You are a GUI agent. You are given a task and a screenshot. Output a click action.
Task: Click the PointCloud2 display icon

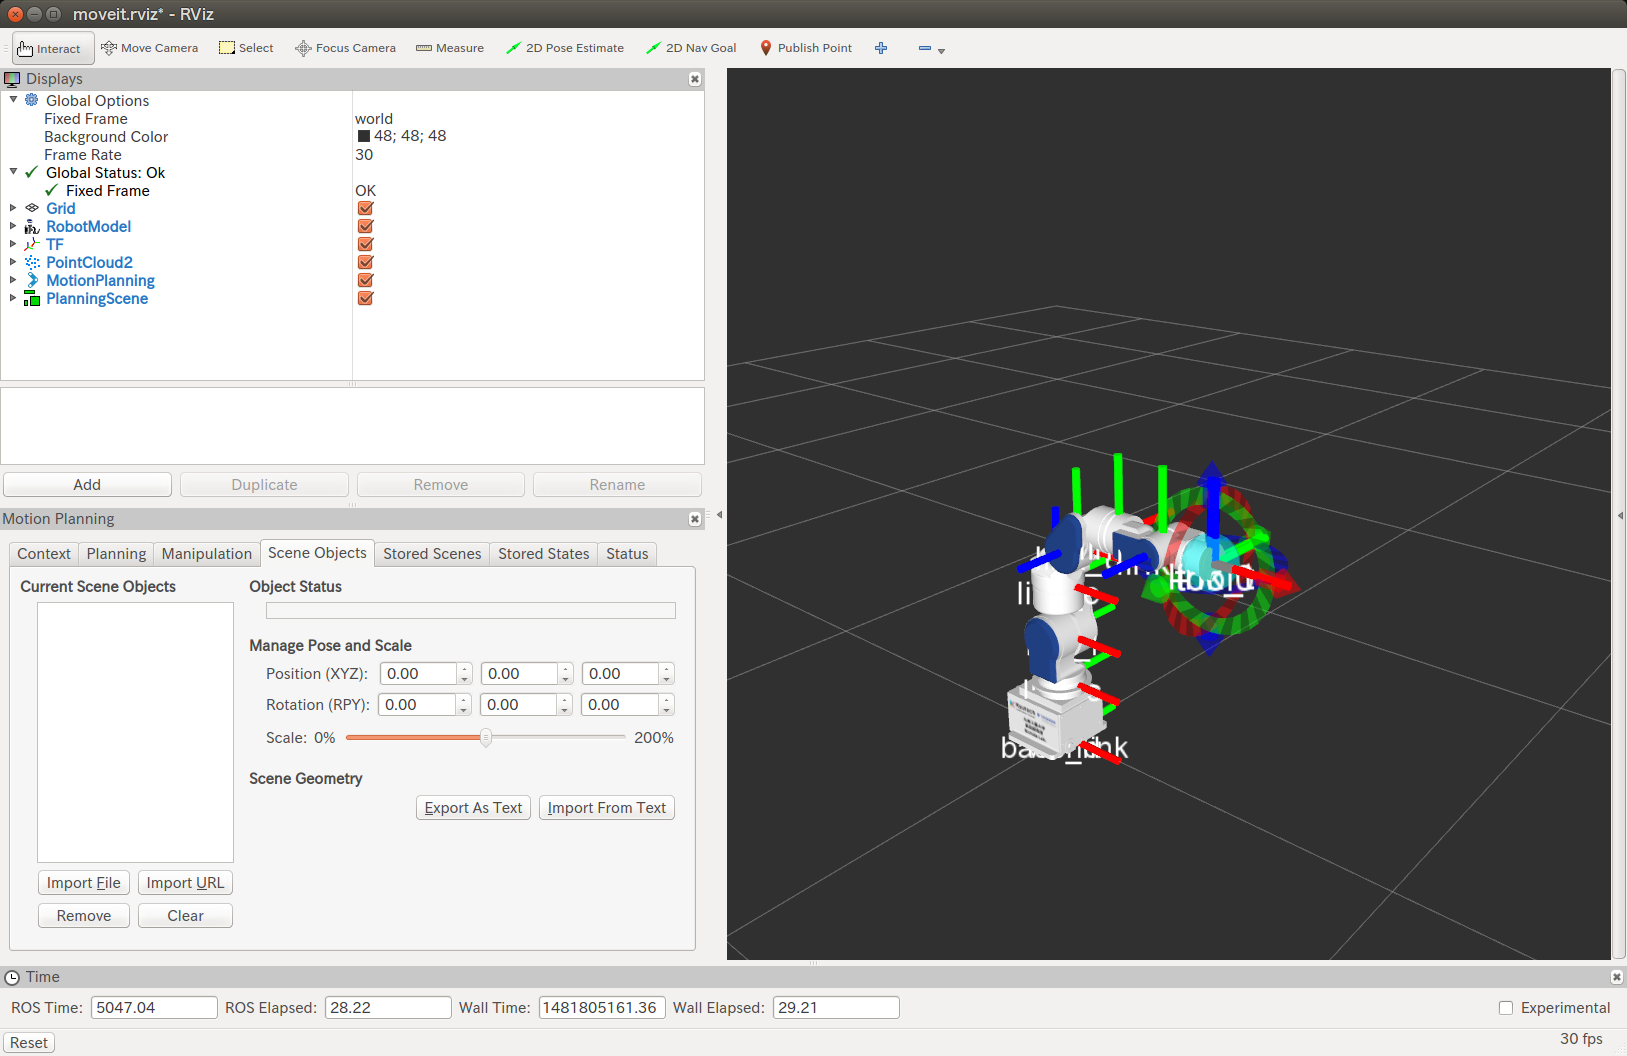coord(32,262)
